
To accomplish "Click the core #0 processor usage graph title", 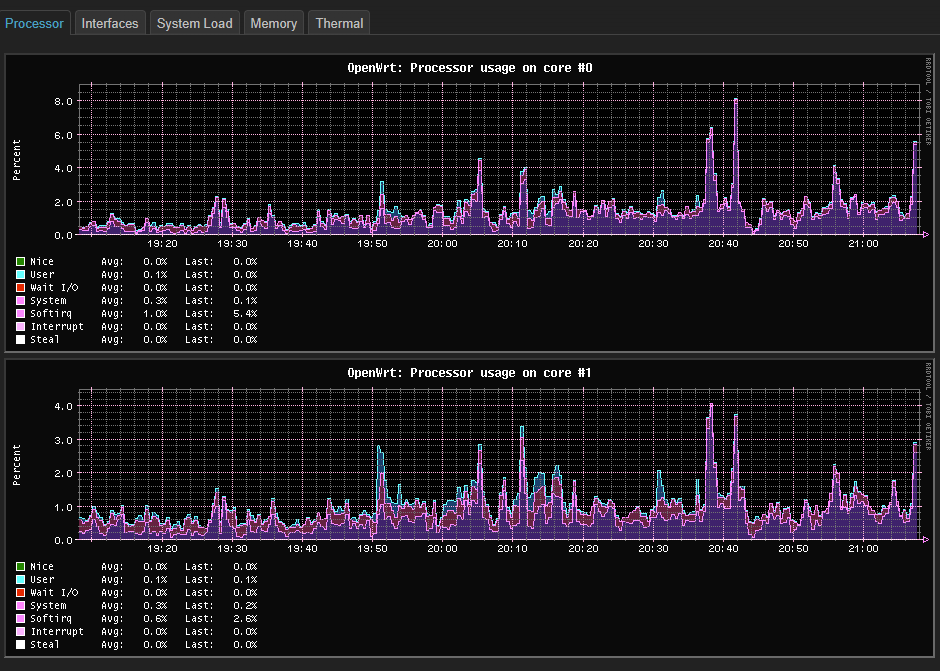I will pyautogui.click(x=469, y=68).
